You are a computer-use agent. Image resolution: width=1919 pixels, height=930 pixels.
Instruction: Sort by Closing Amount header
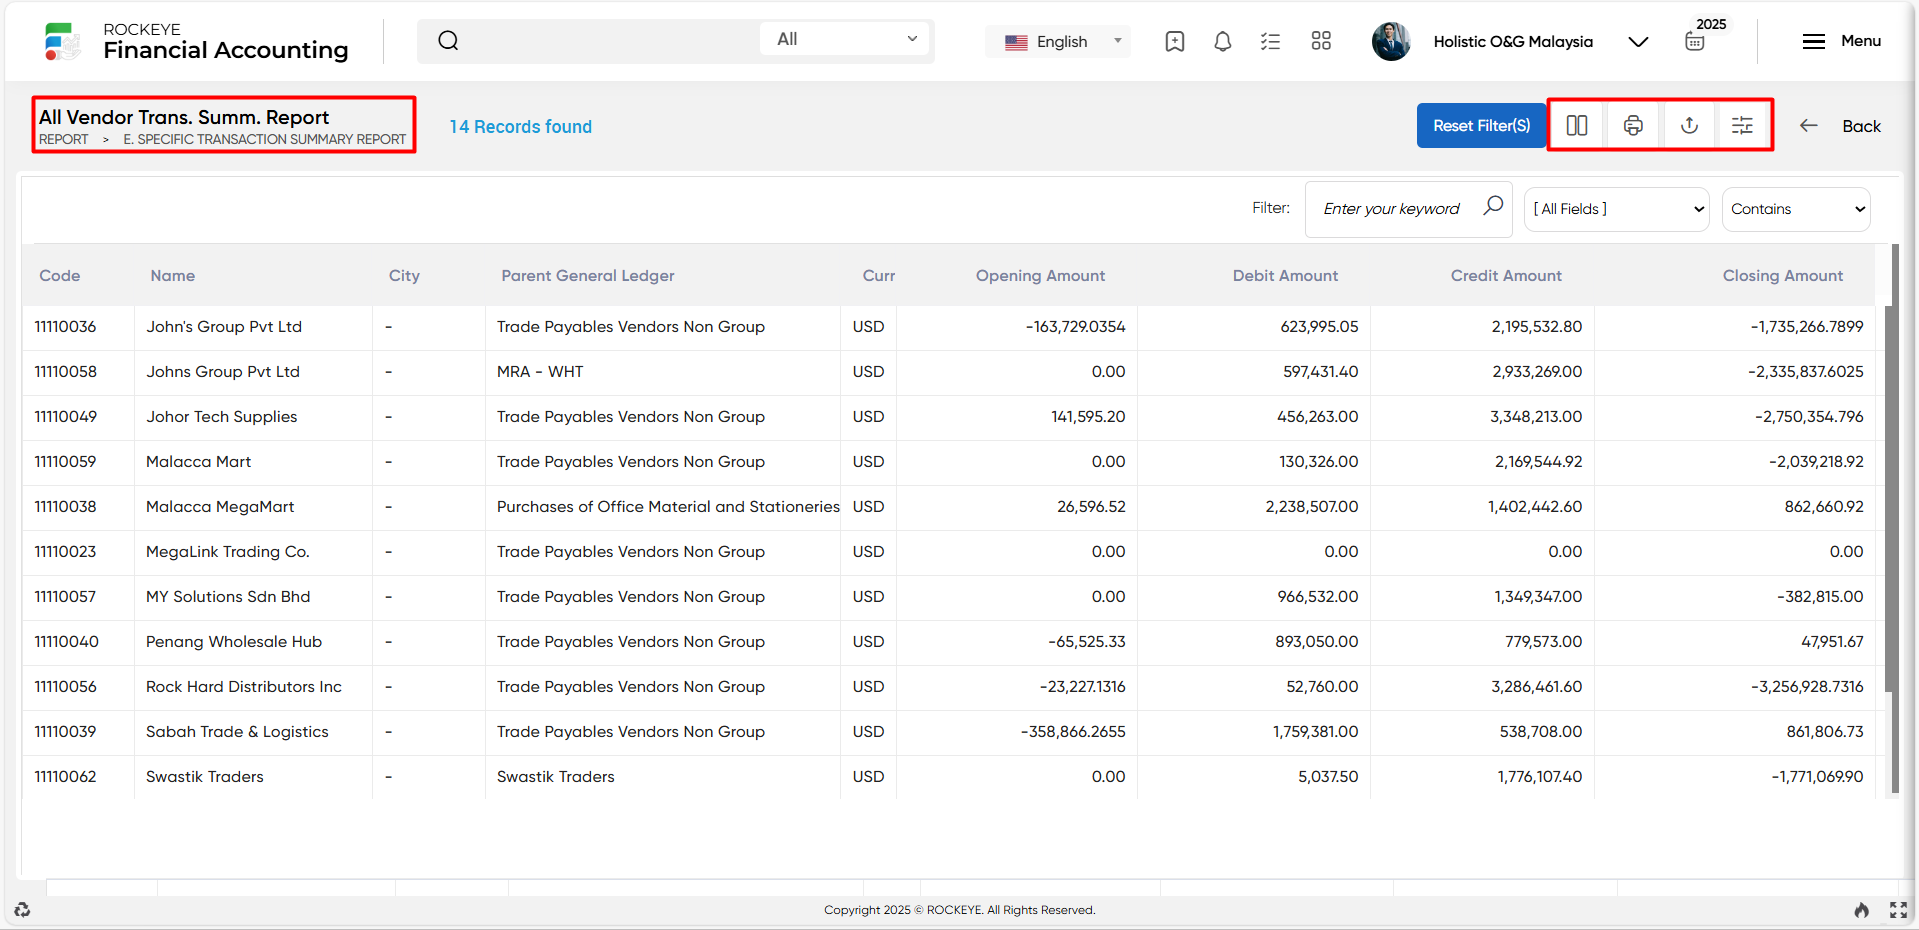pos(1783,276)
